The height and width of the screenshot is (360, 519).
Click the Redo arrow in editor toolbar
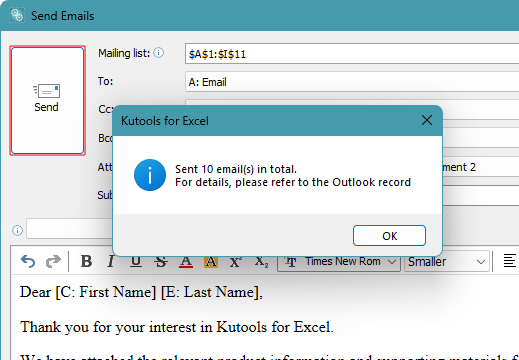click(x=53, y=261)
